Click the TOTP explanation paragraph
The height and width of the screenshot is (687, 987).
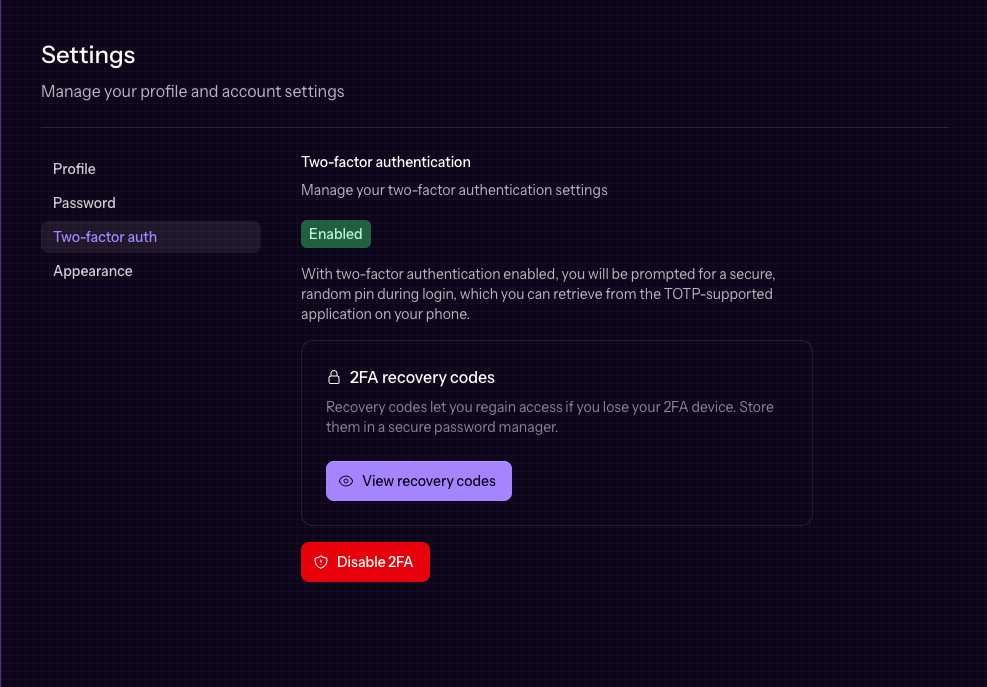click(x=538, y=293)
